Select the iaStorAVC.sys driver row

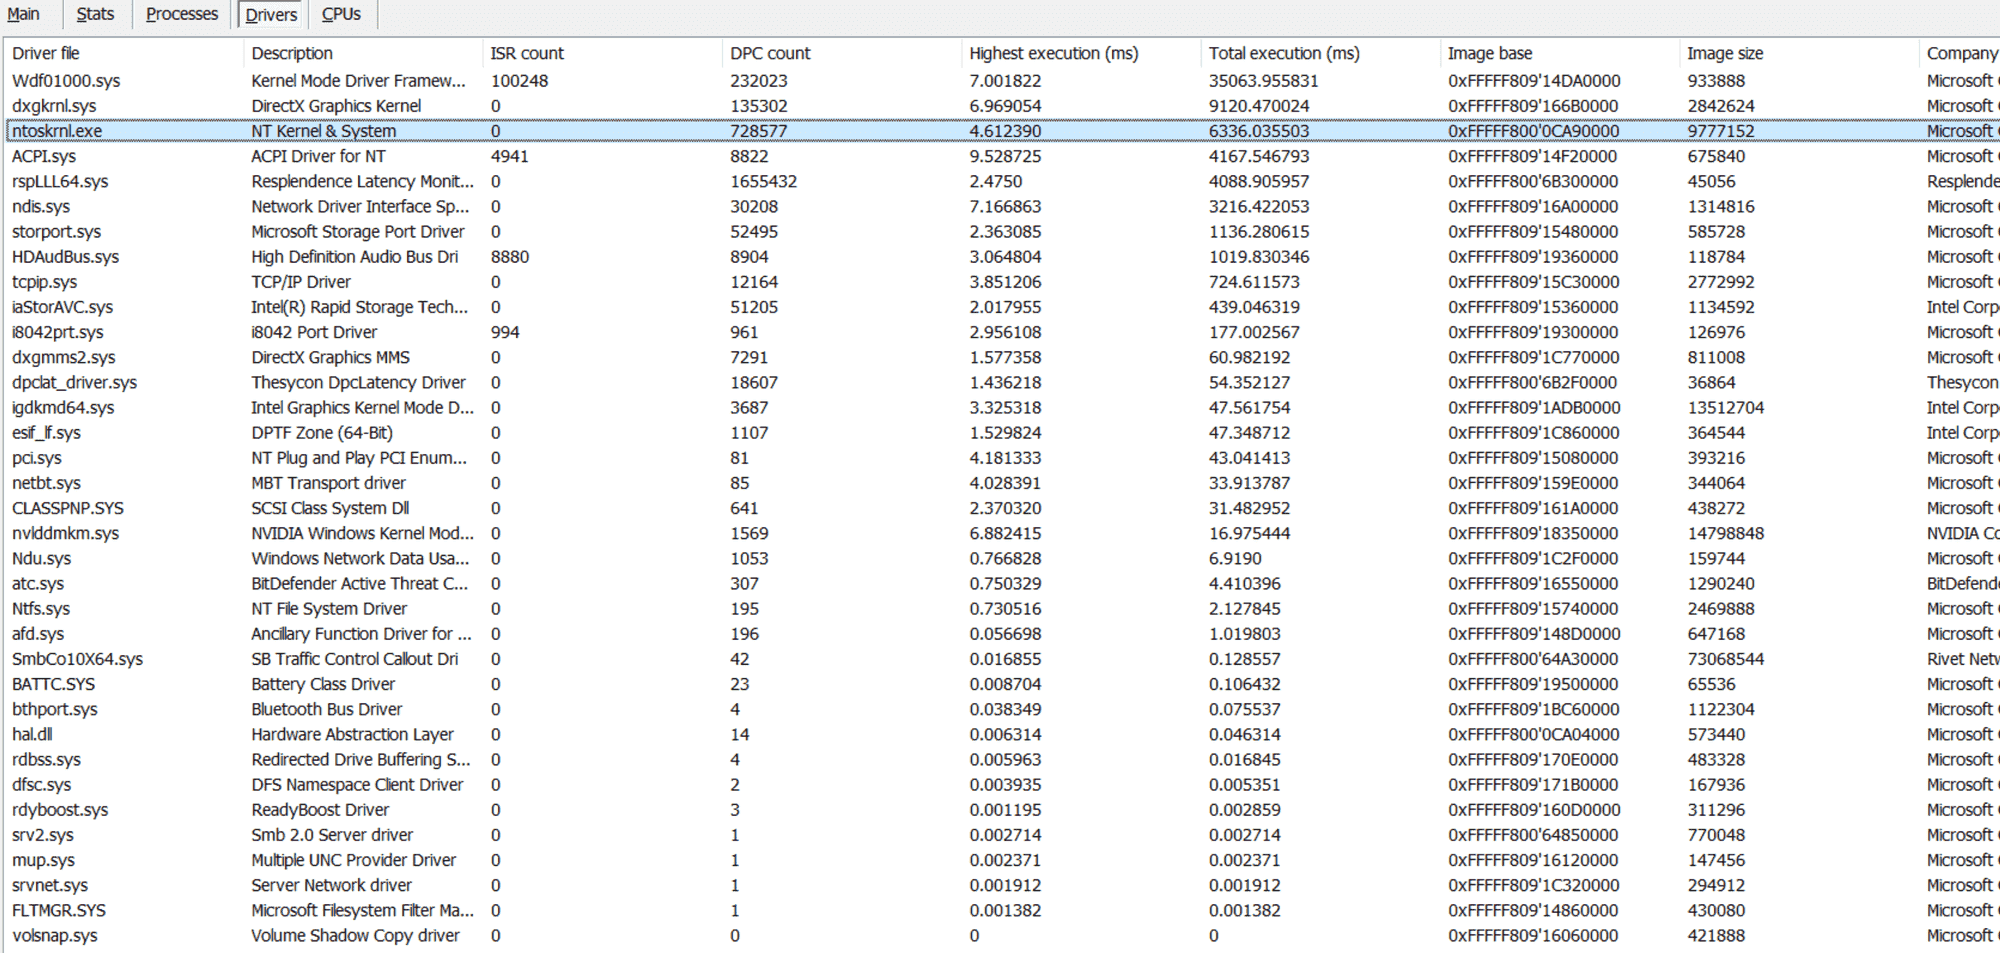click(1002, 307)
